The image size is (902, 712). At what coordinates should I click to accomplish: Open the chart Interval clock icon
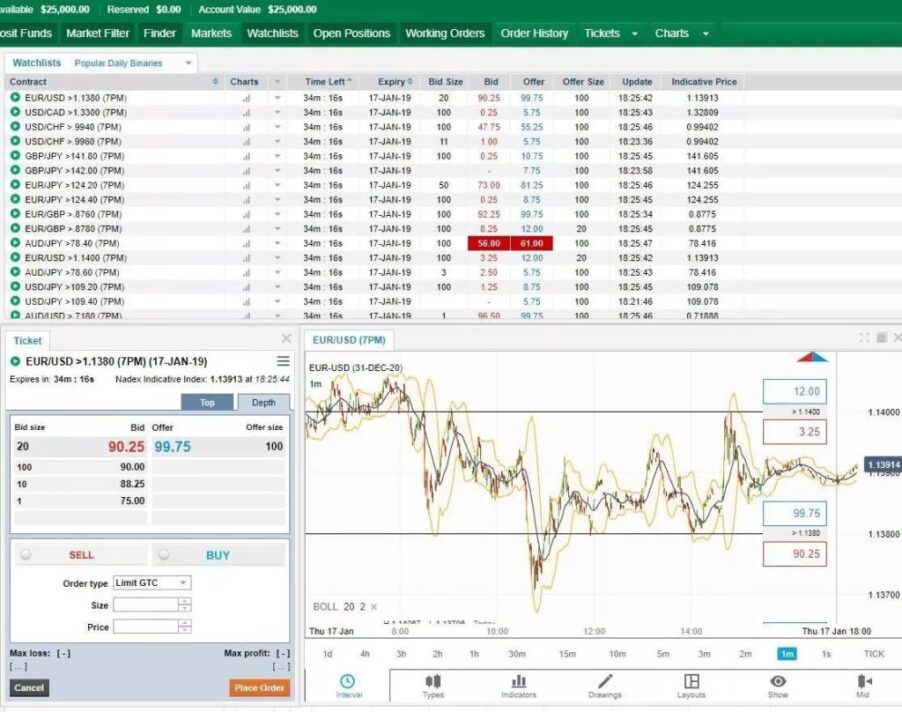(x=347, y=682)
